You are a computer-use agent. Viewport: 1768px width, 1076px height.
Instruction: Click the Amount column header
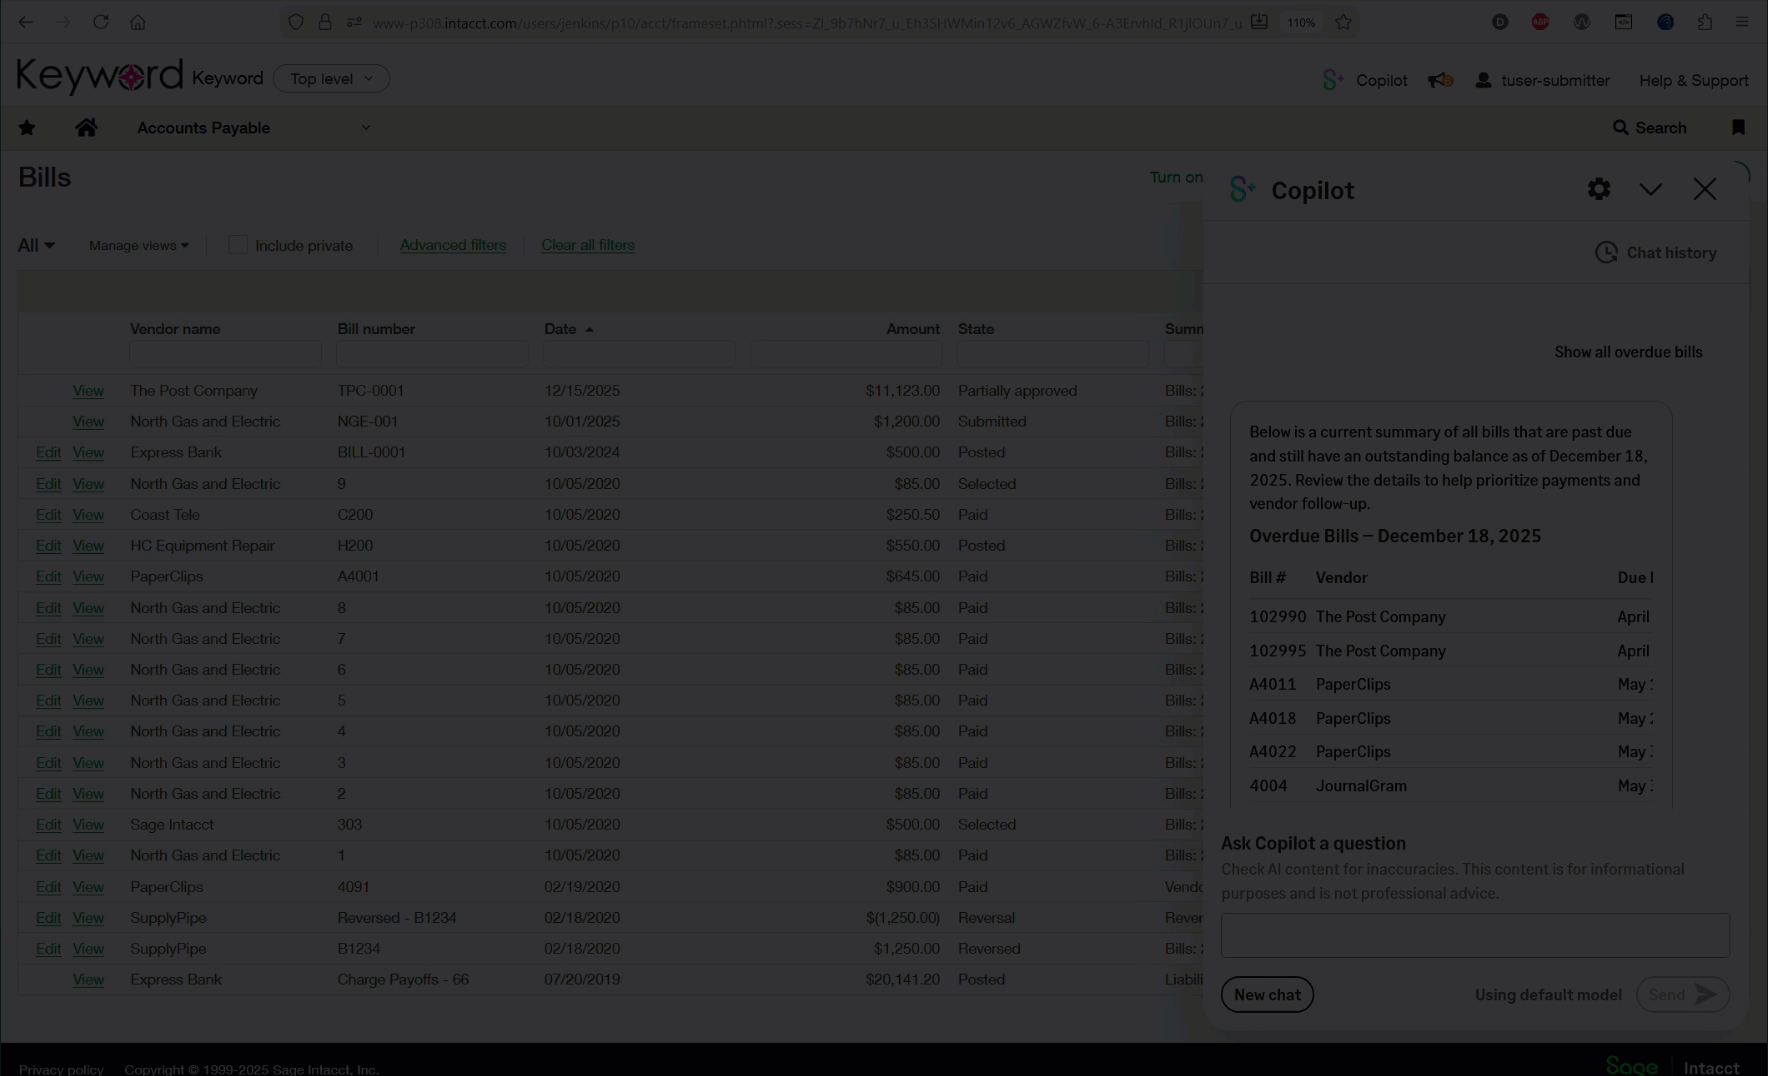click(912, 329)
